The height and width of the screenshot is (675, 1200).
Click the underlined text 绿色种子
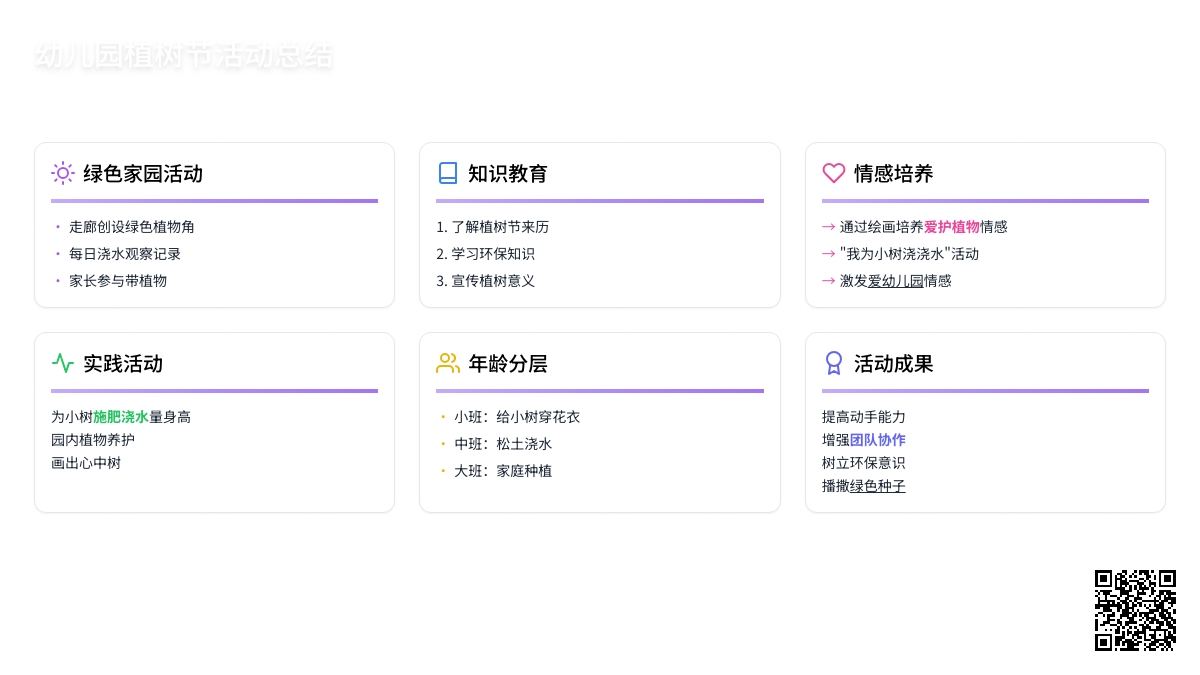click(x=878, y=486)
